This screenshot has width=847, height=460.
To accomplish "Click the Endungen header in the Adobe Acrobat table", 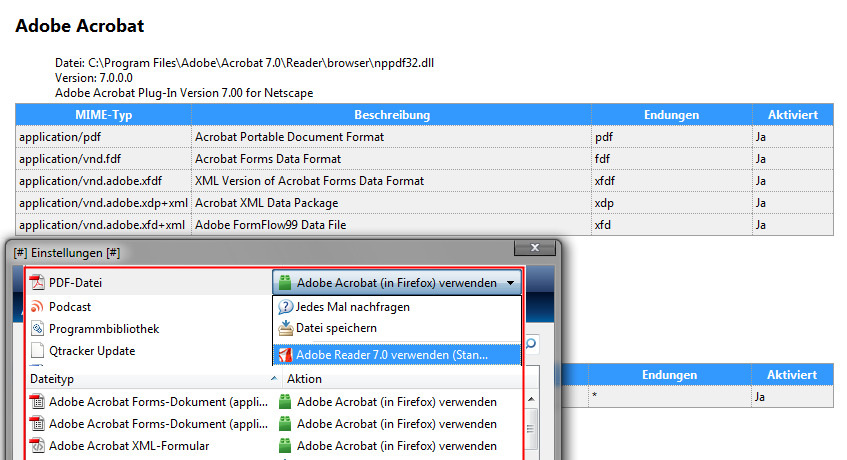I will pos(671,115).
